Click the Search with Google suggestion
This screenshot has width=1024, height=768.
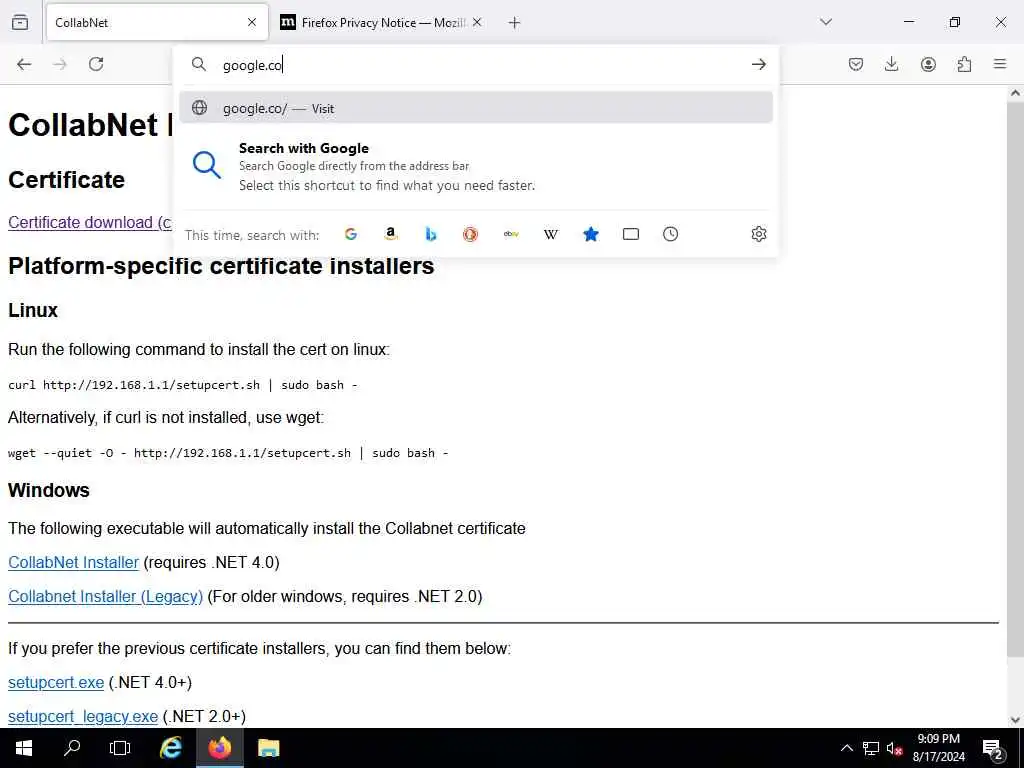point(476,167)
